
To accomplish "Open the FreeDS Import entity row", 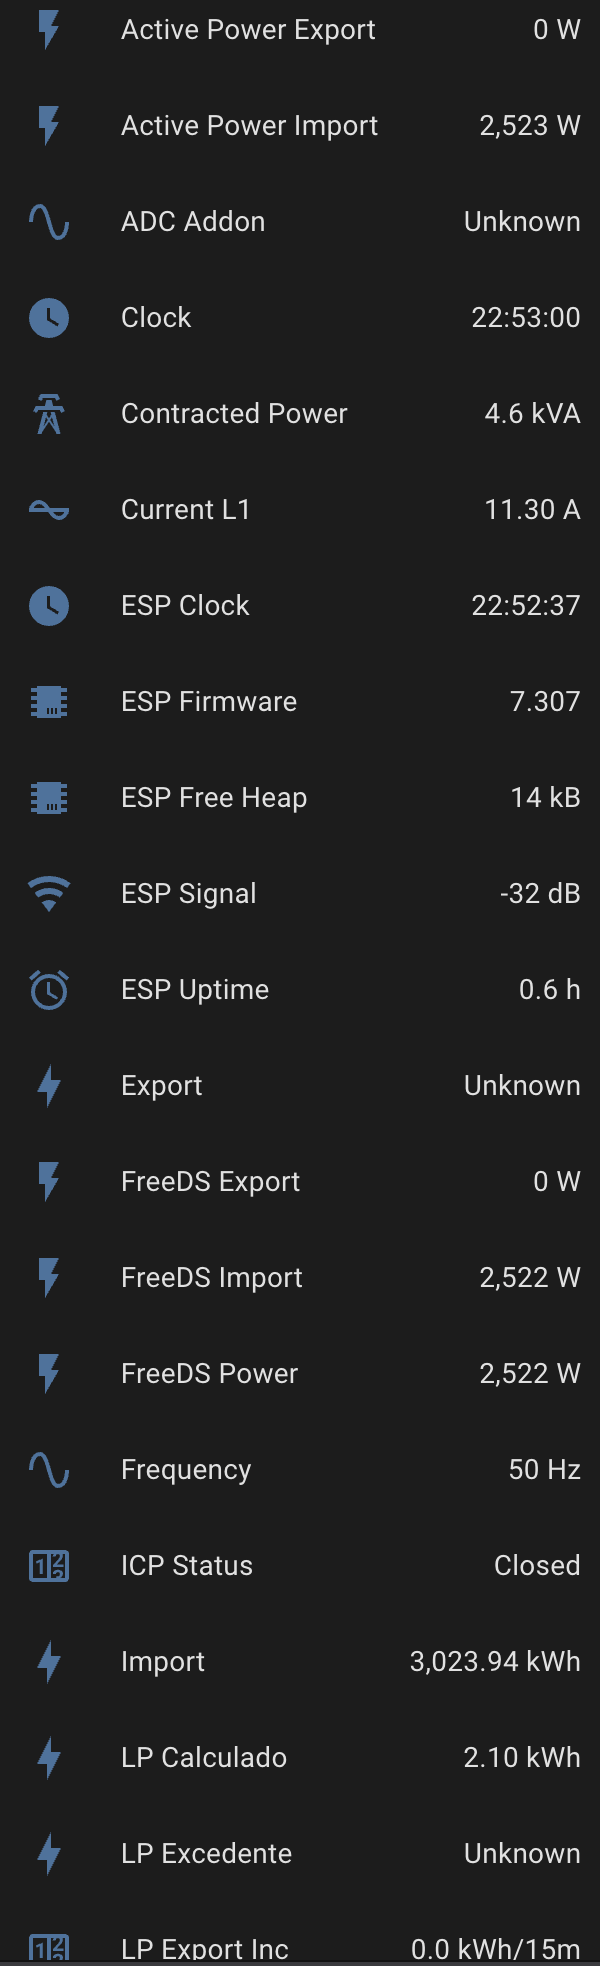I will [211, 1278].
